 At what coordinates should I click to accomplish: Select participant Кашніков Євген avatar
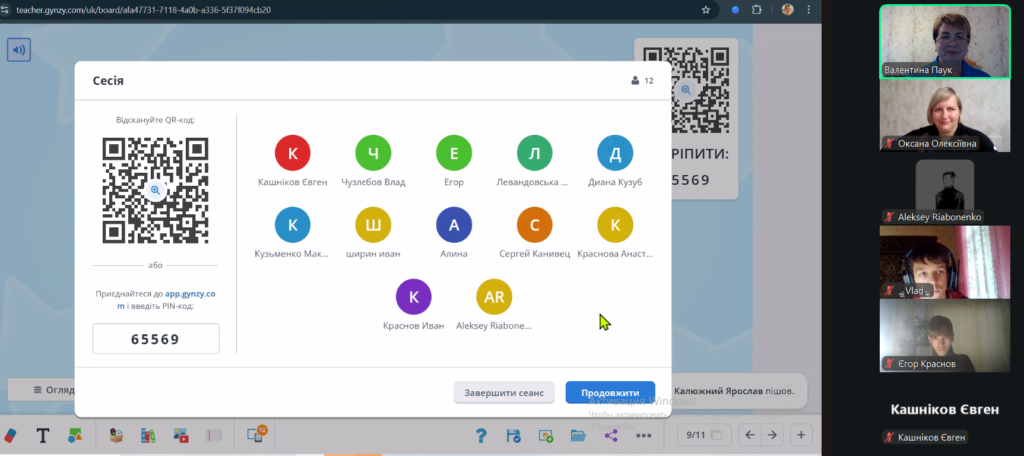(293, 153)
